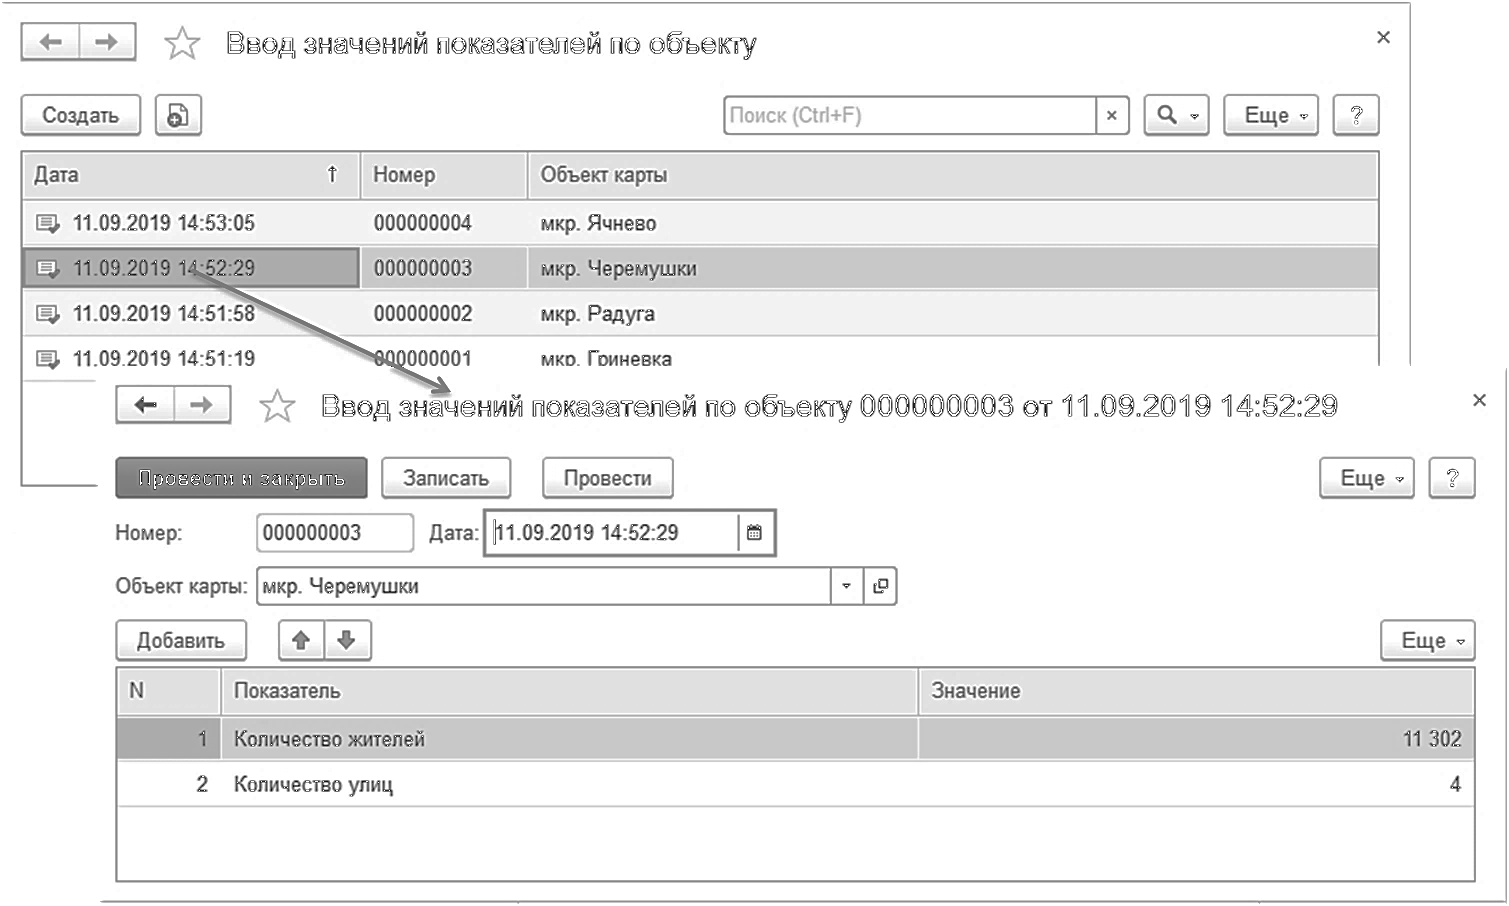1509x906 pixels.
Task: Click the Номер input field
Action: pos(335,533)
